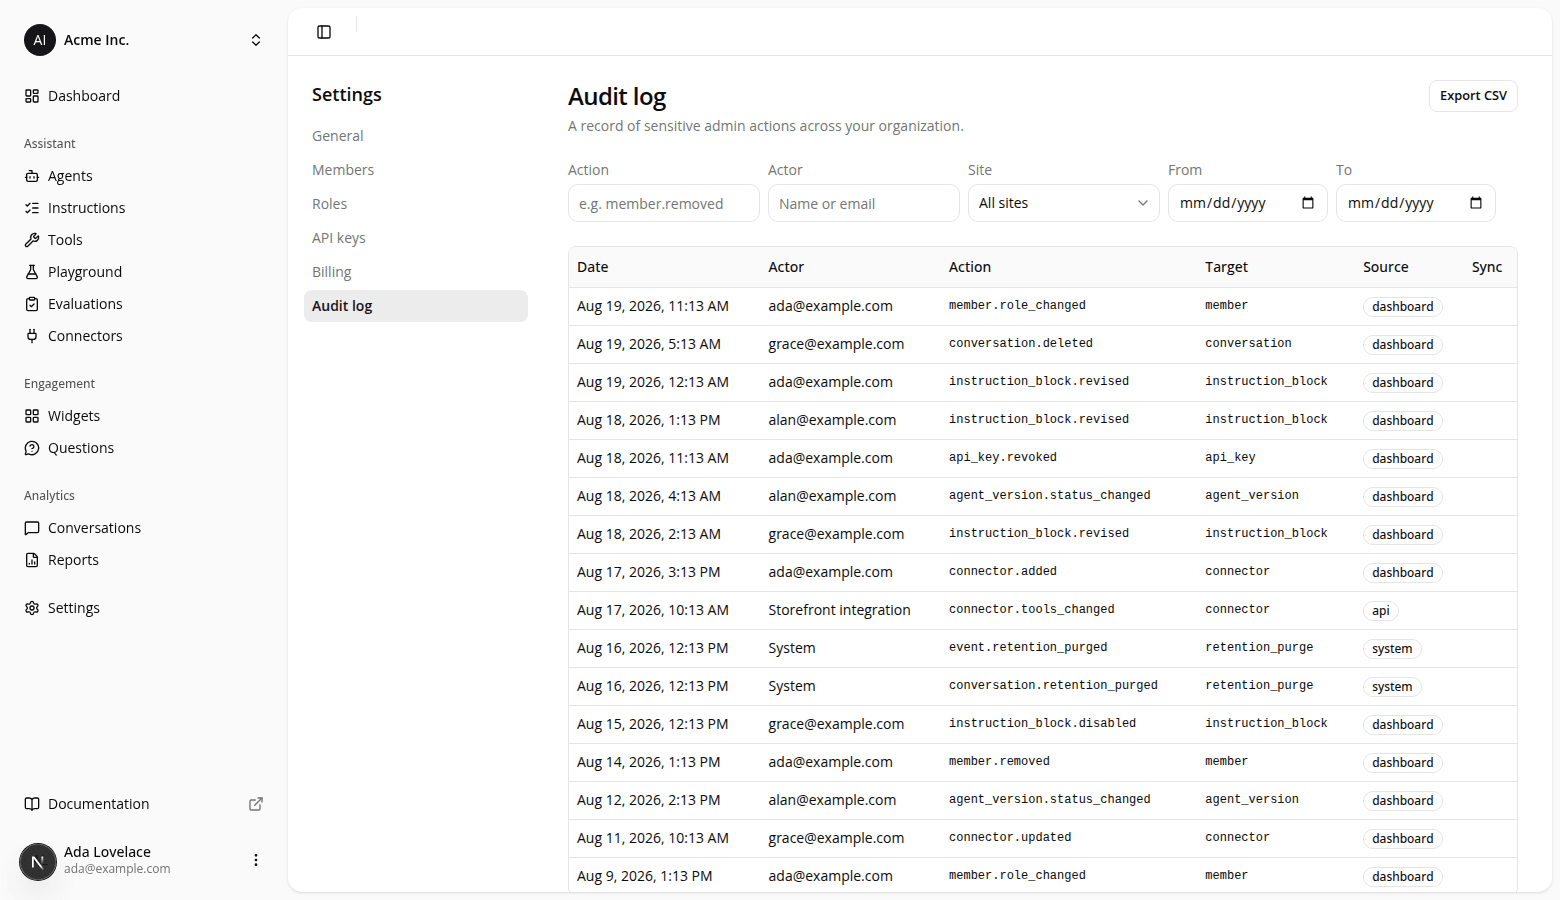Focus the Actor name or email field

[x=864, y=203]
